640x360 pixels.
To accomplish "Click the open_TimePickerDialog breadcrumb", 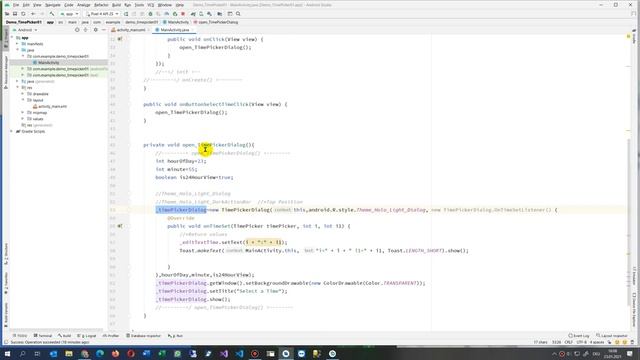I will click(216, 22).
